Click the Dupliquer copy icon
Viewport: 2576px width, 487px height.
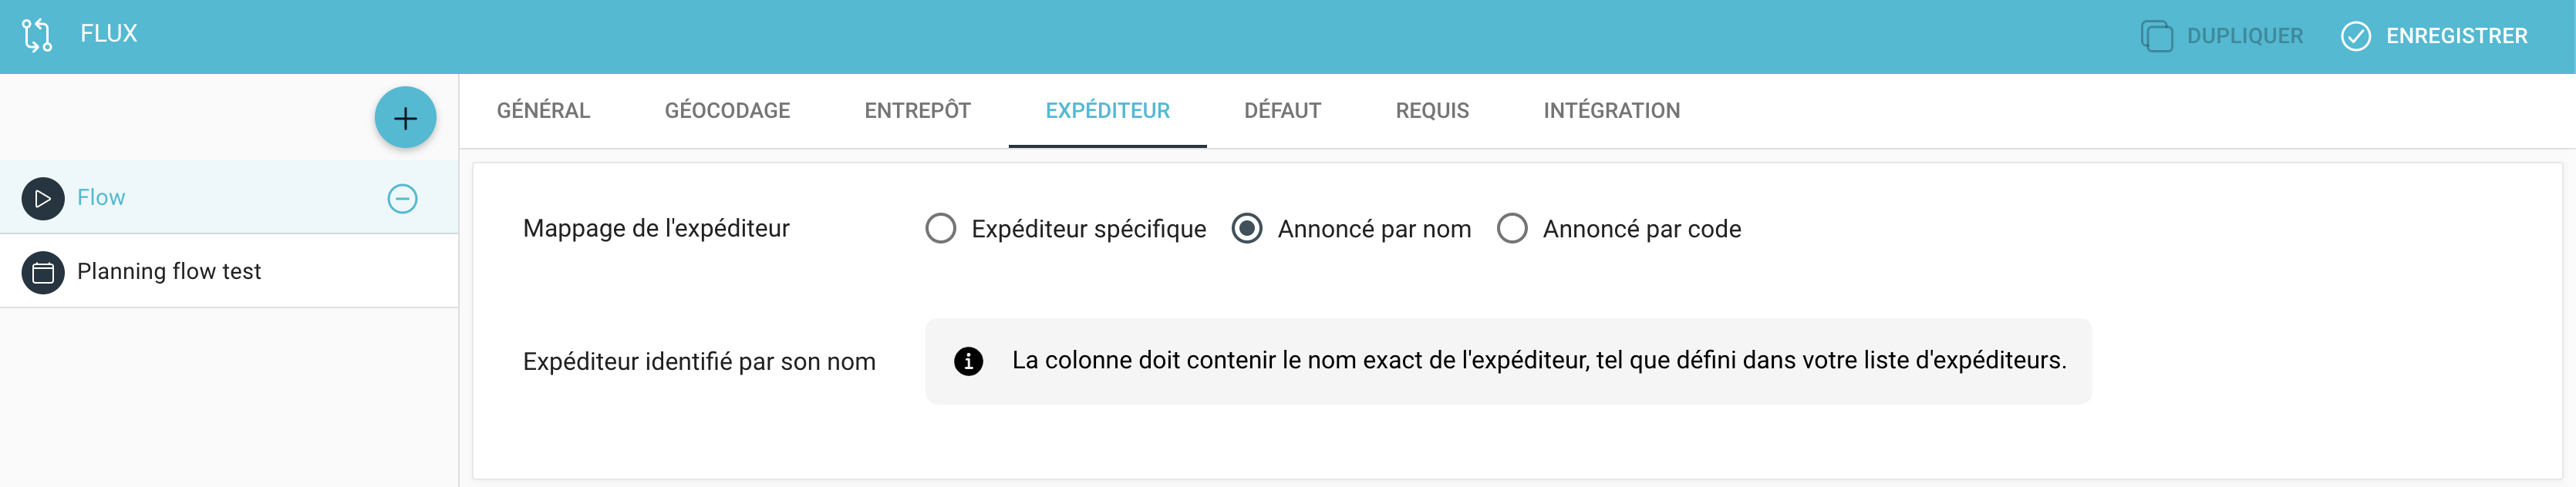coord(2157,36)
